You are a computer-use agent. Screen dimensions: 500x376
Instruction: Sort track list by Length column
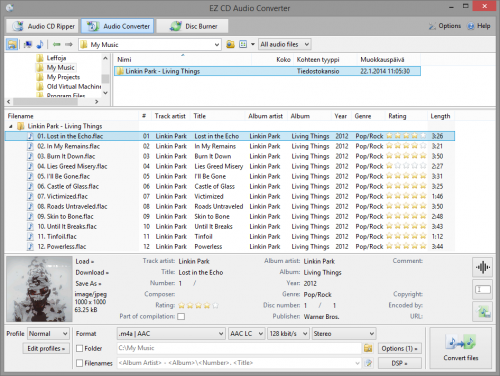(440, 116)
